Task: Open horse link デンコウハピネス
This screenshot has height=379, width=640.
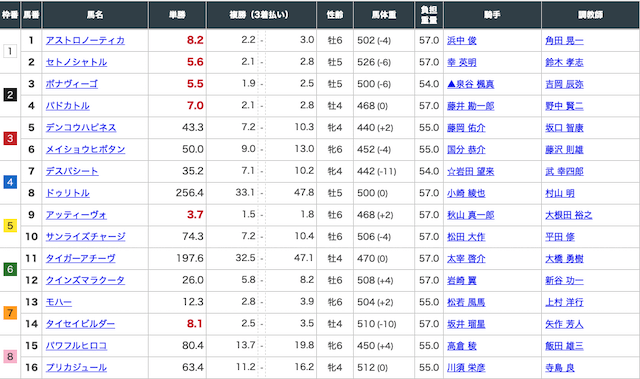Action: [x=81, y=128]
